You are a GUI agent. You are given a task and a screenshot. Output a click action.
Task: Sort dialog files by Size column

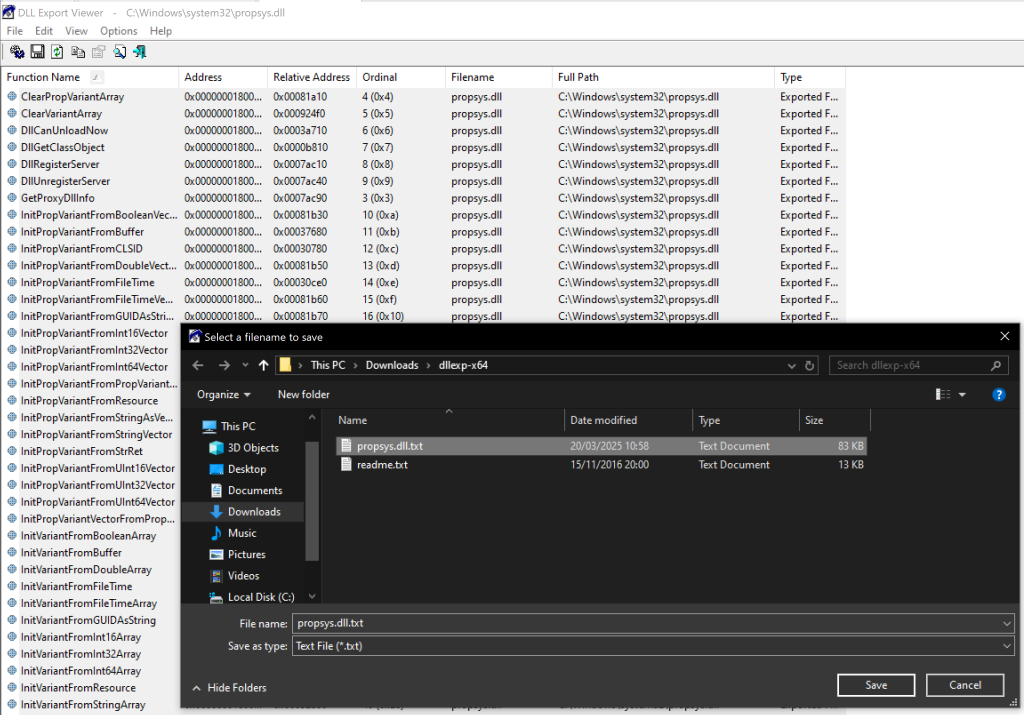(x=834, y=421)
